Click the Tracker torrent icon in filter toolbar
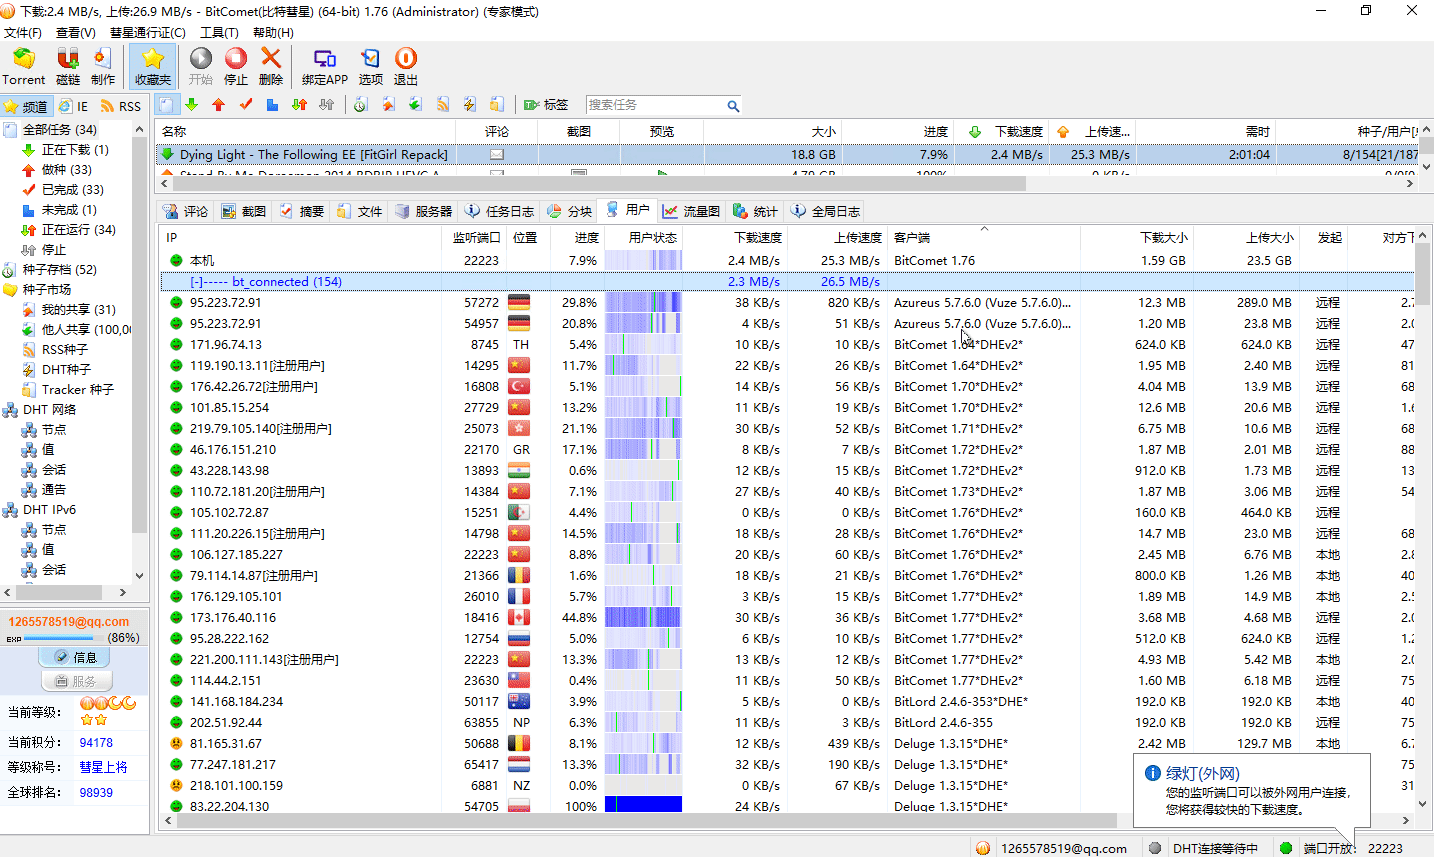1434x857 pixels. [x=496, y=105]
